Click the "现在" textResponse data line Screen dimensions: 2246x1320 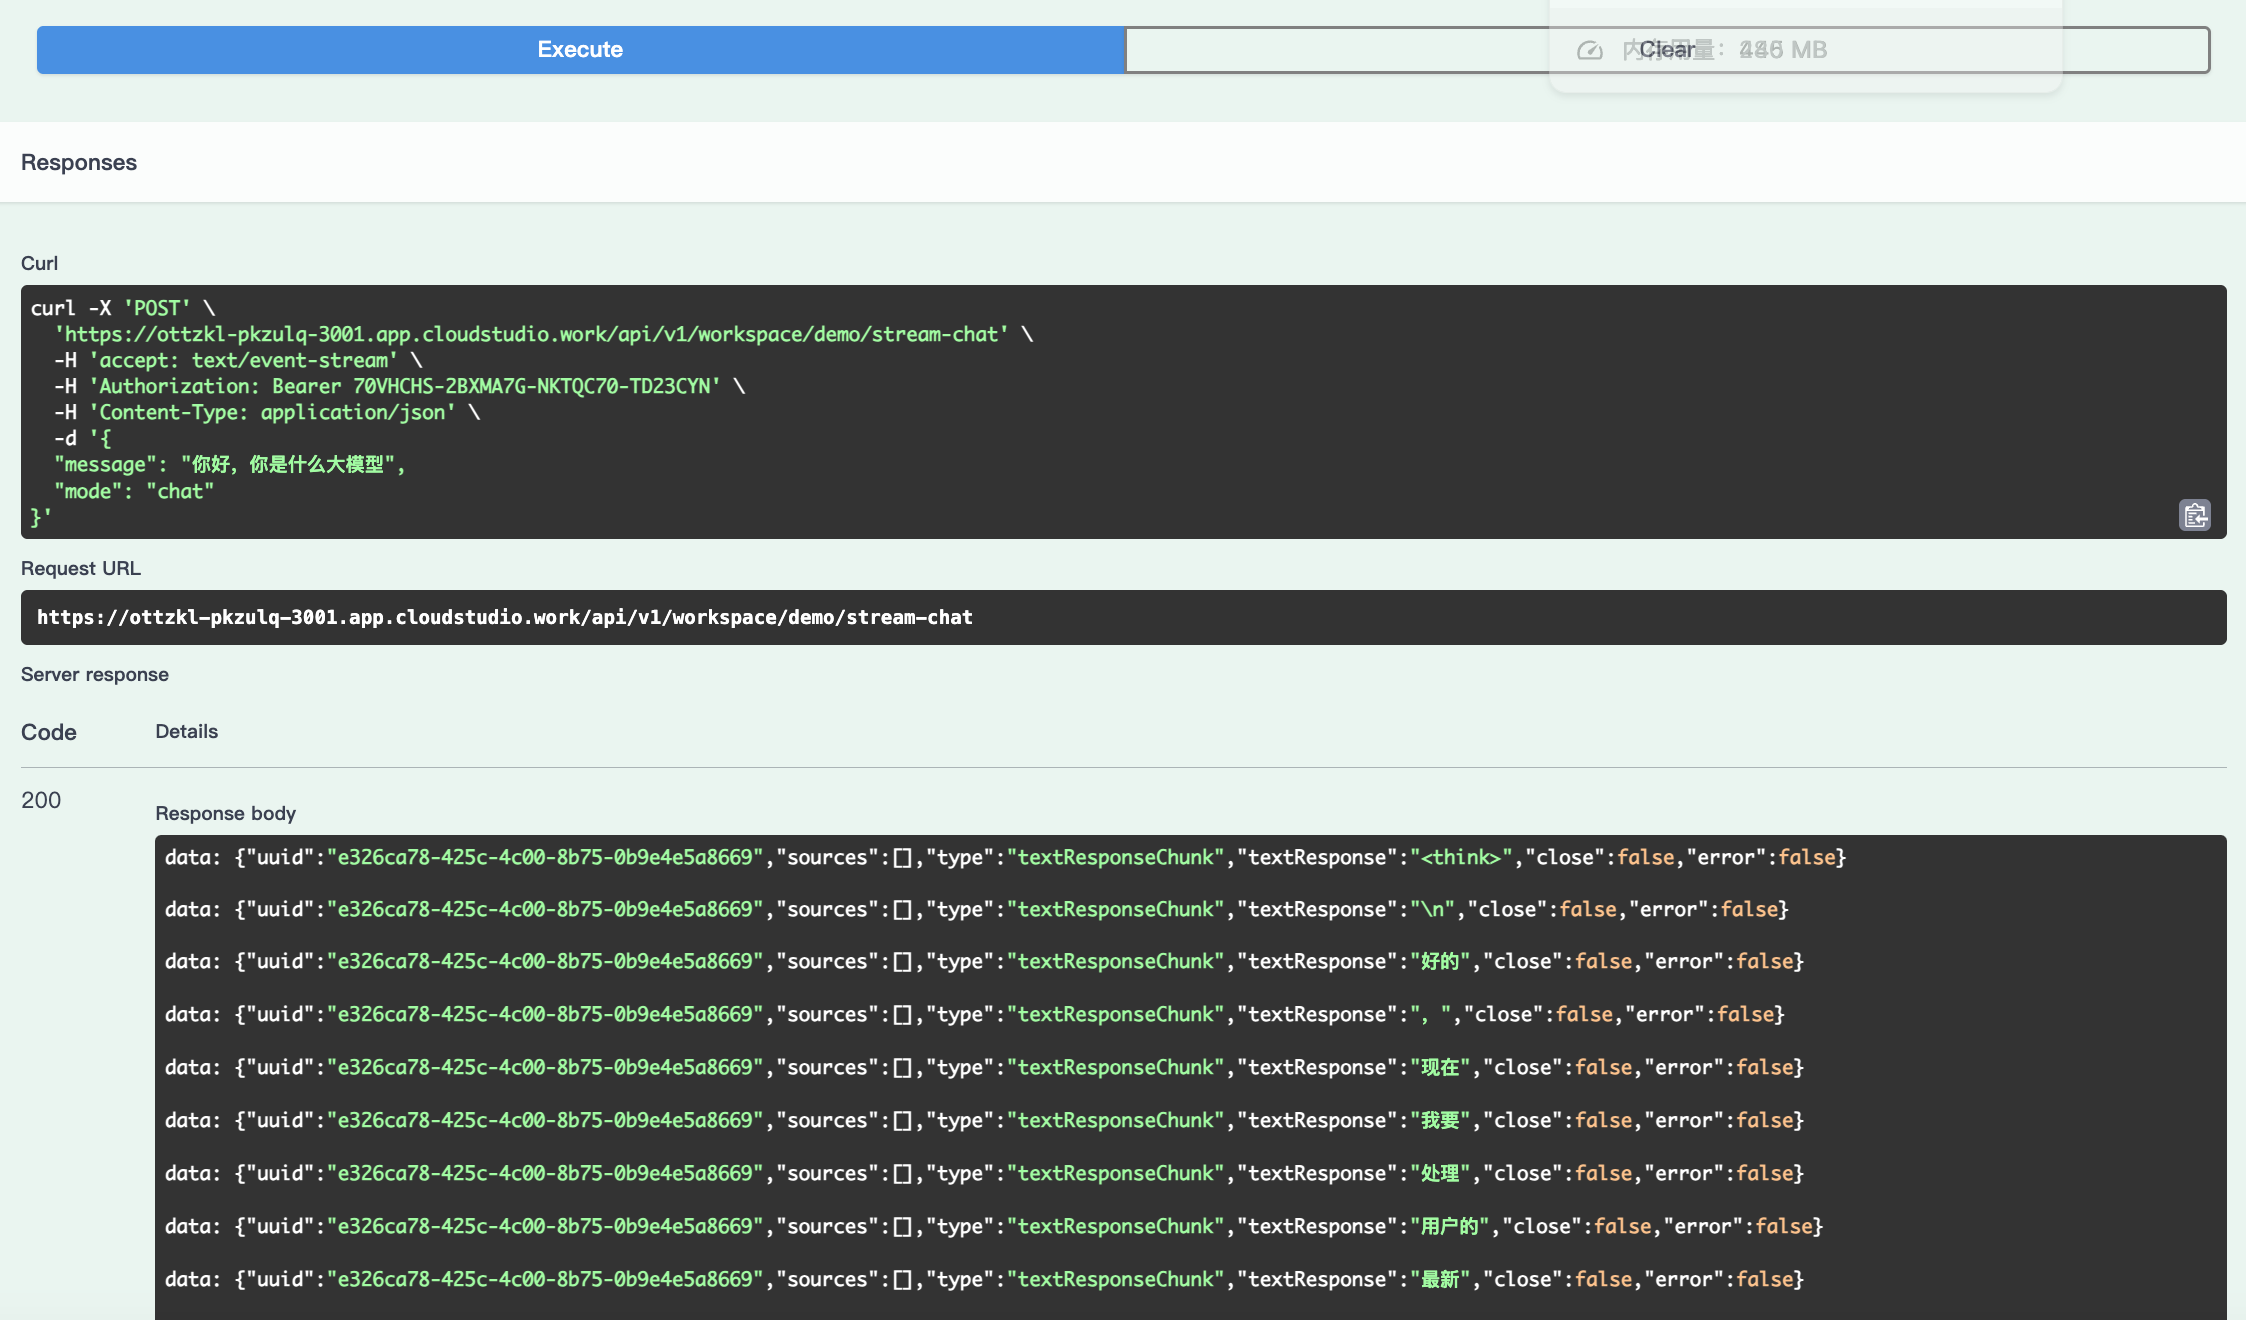coord(984,1067)
